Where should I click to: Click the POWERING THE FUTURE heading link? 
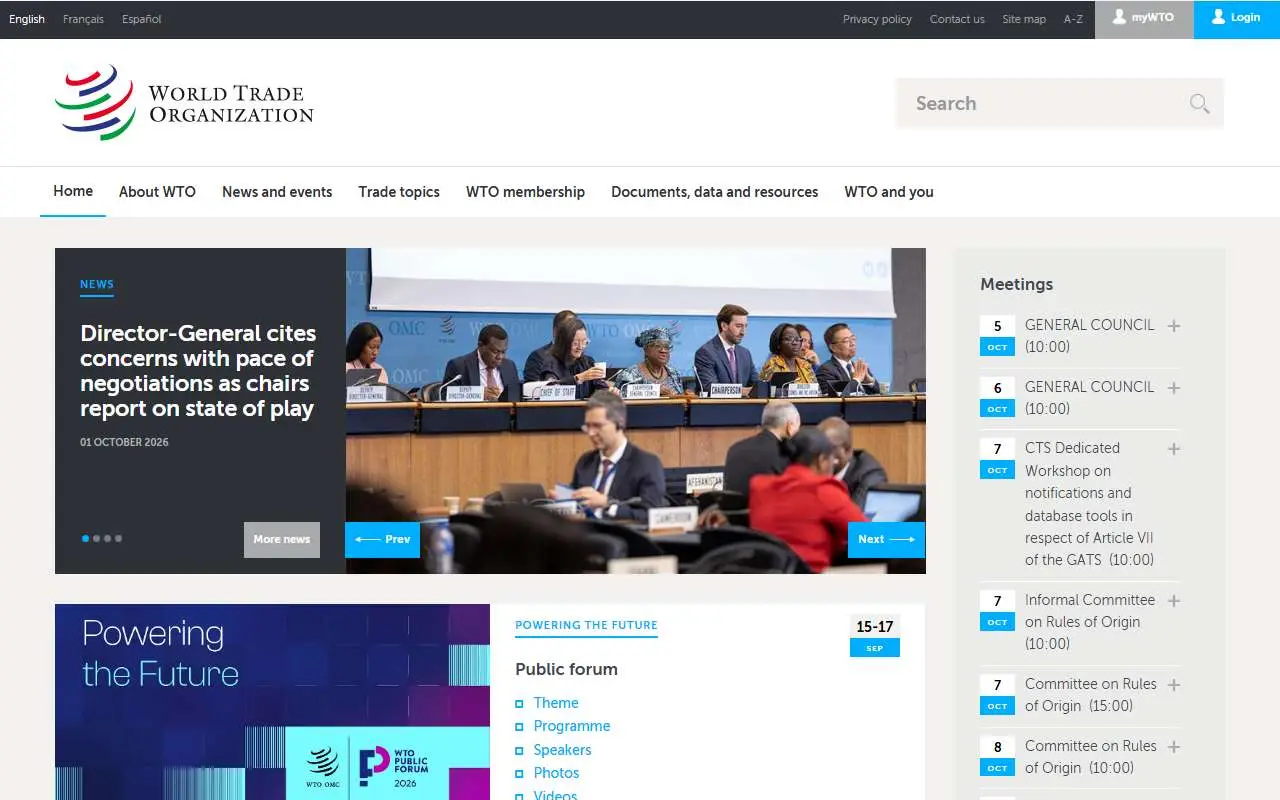(x=586, y=625)
